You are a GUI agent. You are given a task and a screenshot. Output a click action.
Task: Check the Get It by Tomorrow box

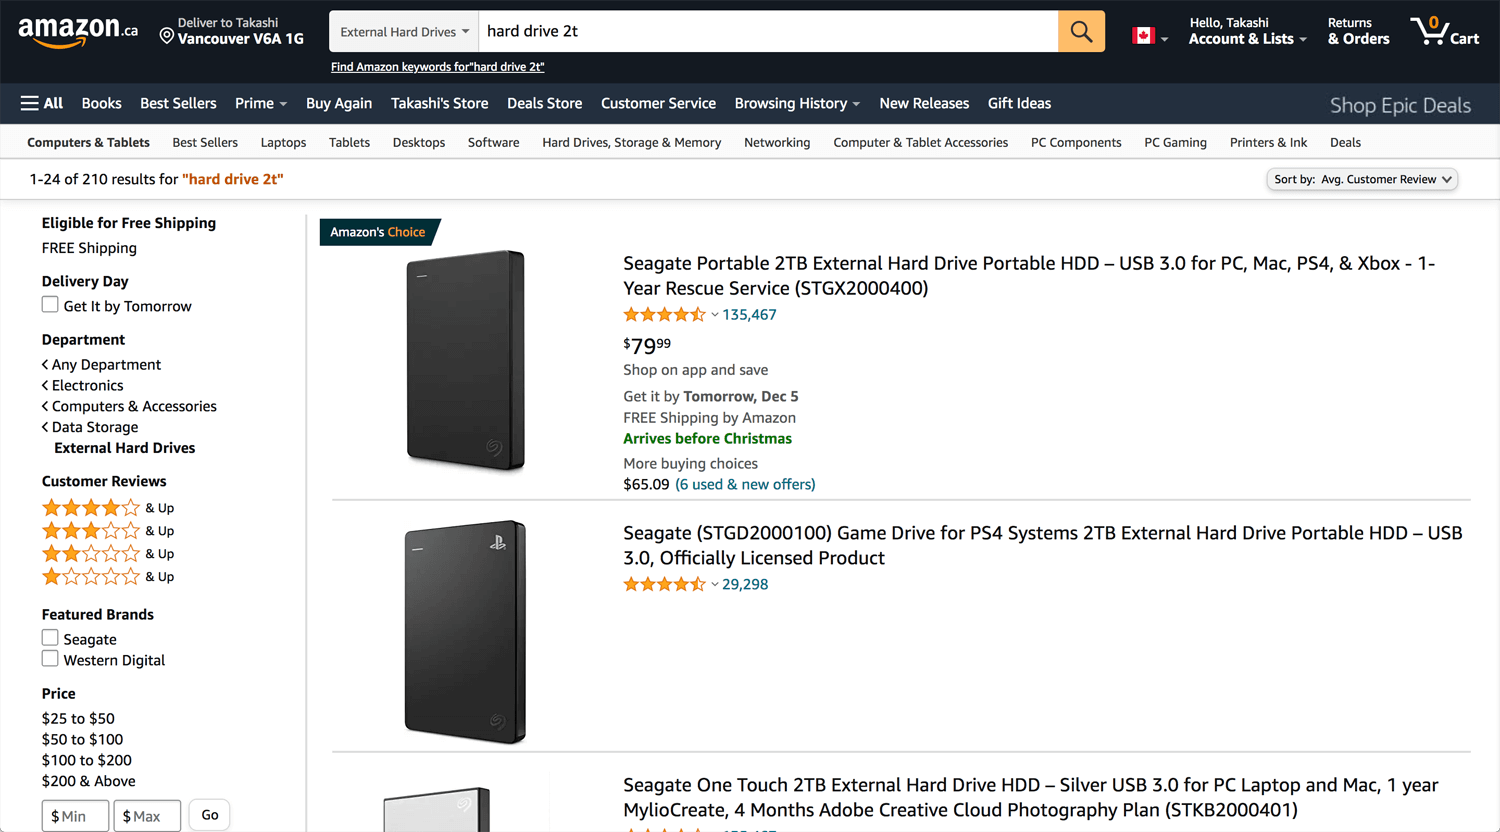tap(50, 304)
